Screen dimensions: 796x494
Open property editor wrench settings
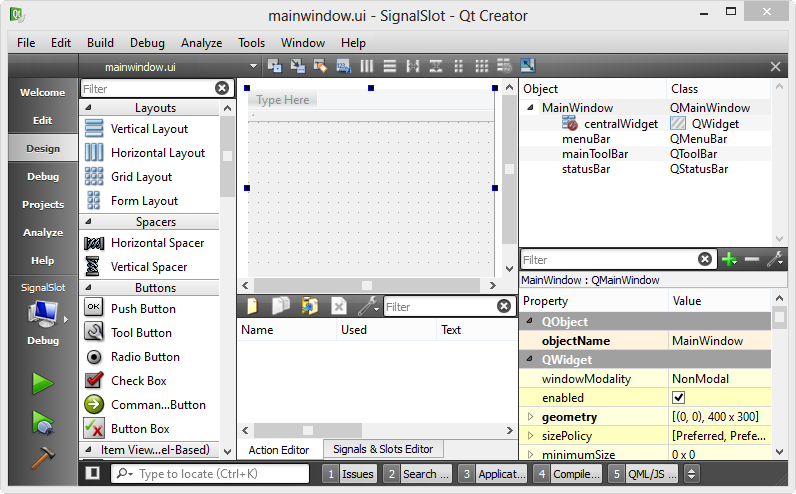coord(775,259)
